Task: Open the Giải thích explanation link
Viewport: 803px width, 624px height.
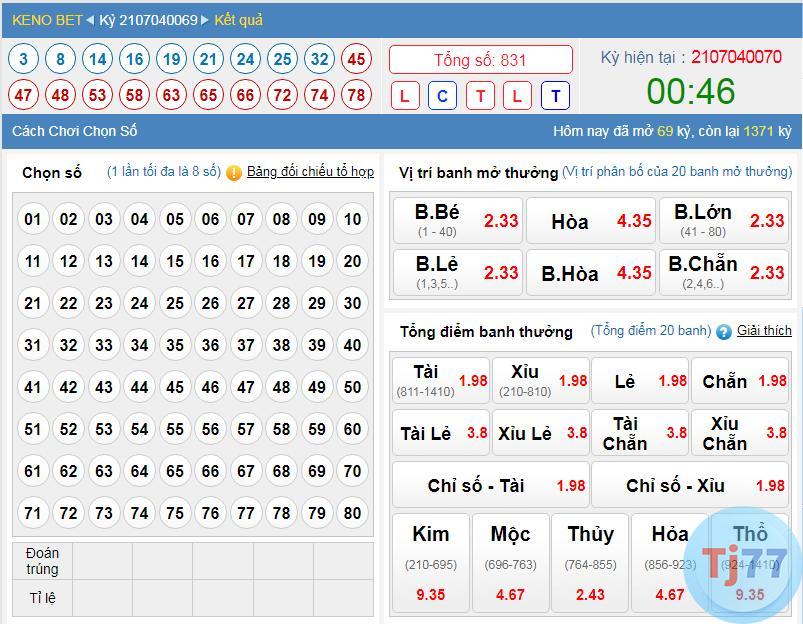Action: [x=764, y=331]
